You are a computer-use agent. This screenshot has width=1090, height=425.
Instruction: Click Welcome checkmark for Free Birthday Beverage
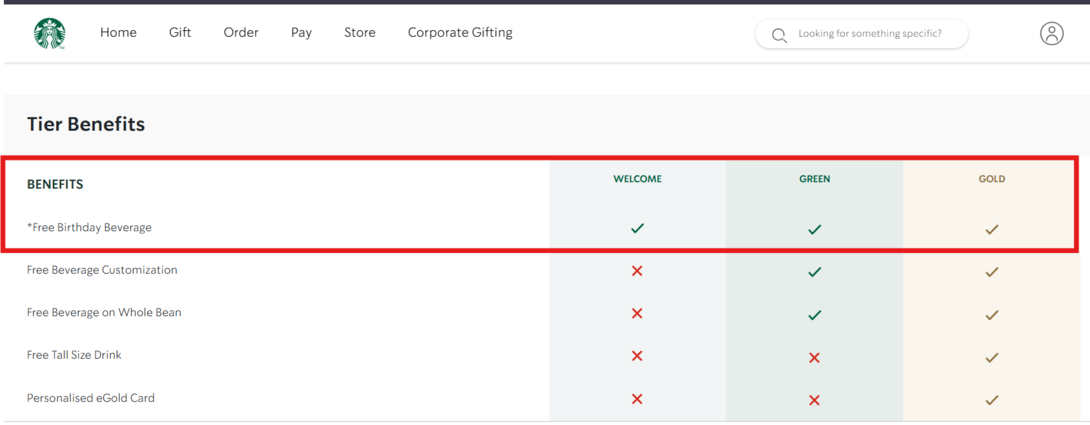coord(637,228)
